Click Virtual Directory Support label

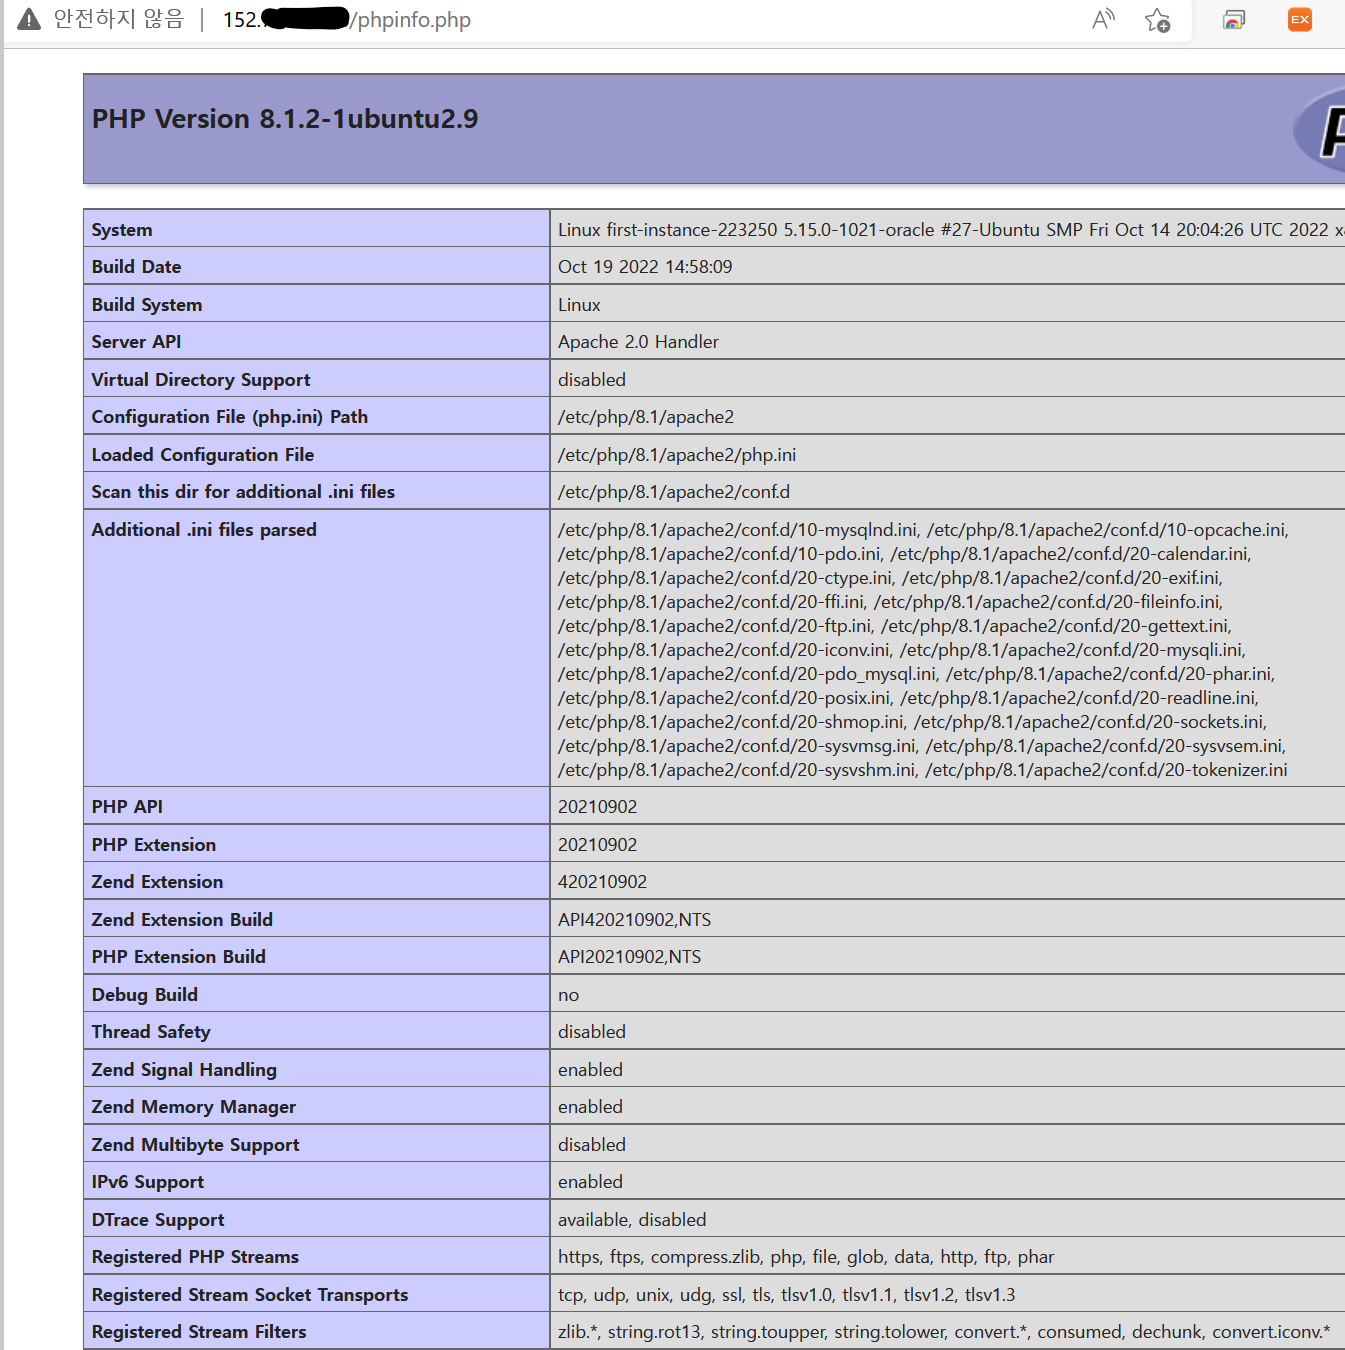pyautogui.click(x=201, y=380)
